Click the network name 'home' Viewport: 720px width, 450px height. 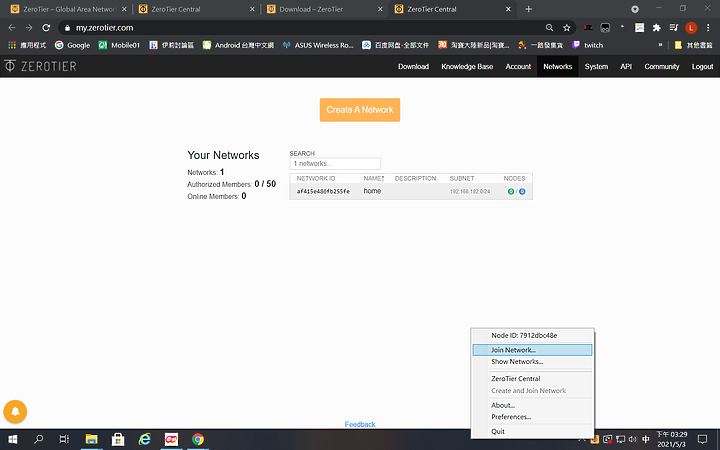[372, 191]
